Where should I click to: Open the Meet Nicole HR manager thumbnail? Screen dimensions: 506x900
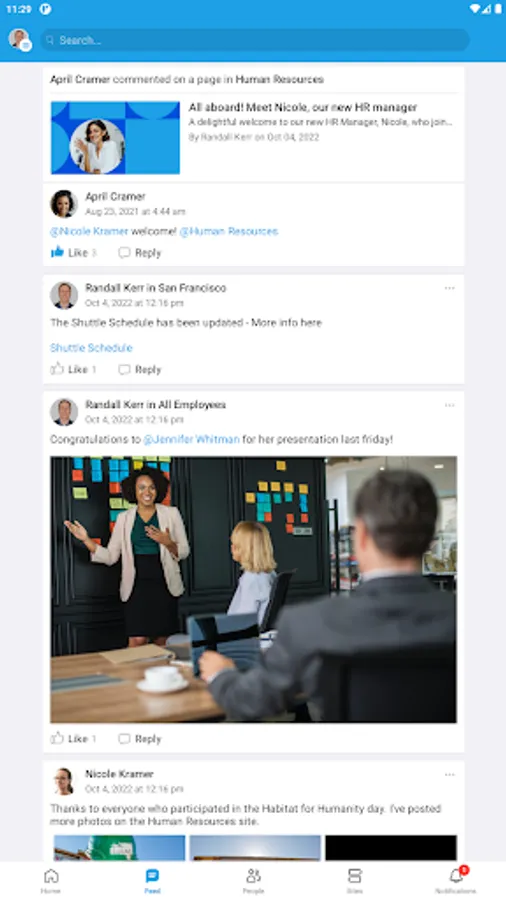(x=115, y=138)
